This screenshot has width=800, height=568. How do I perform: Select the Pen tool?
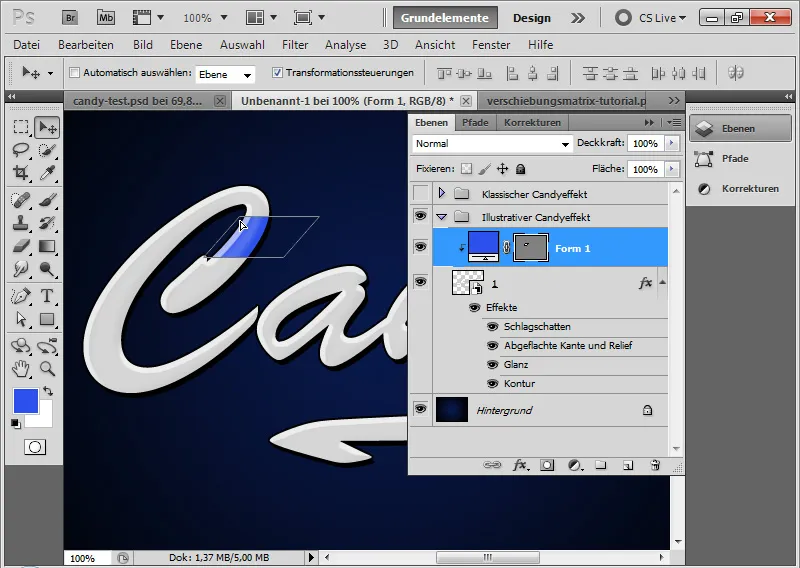(21, 296)
